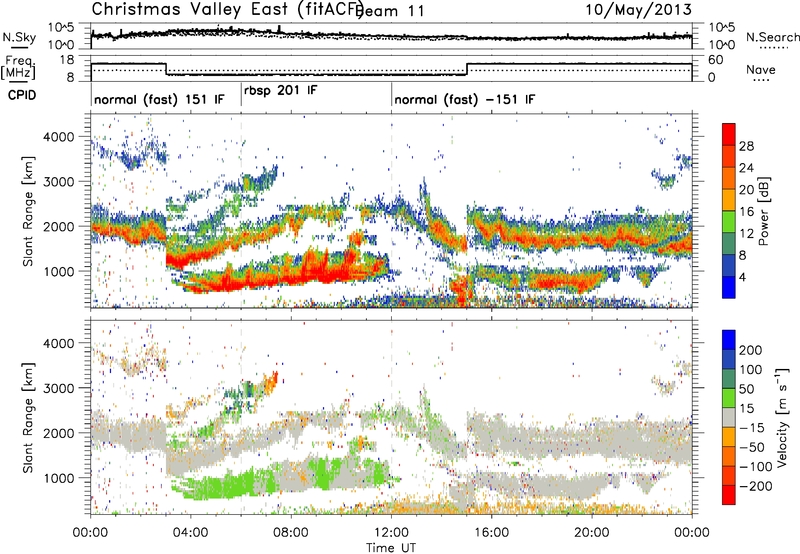Click the '3000' tick of the velocity panel
The width and height of the screenshot is (800, 554).
pos(59,388)
